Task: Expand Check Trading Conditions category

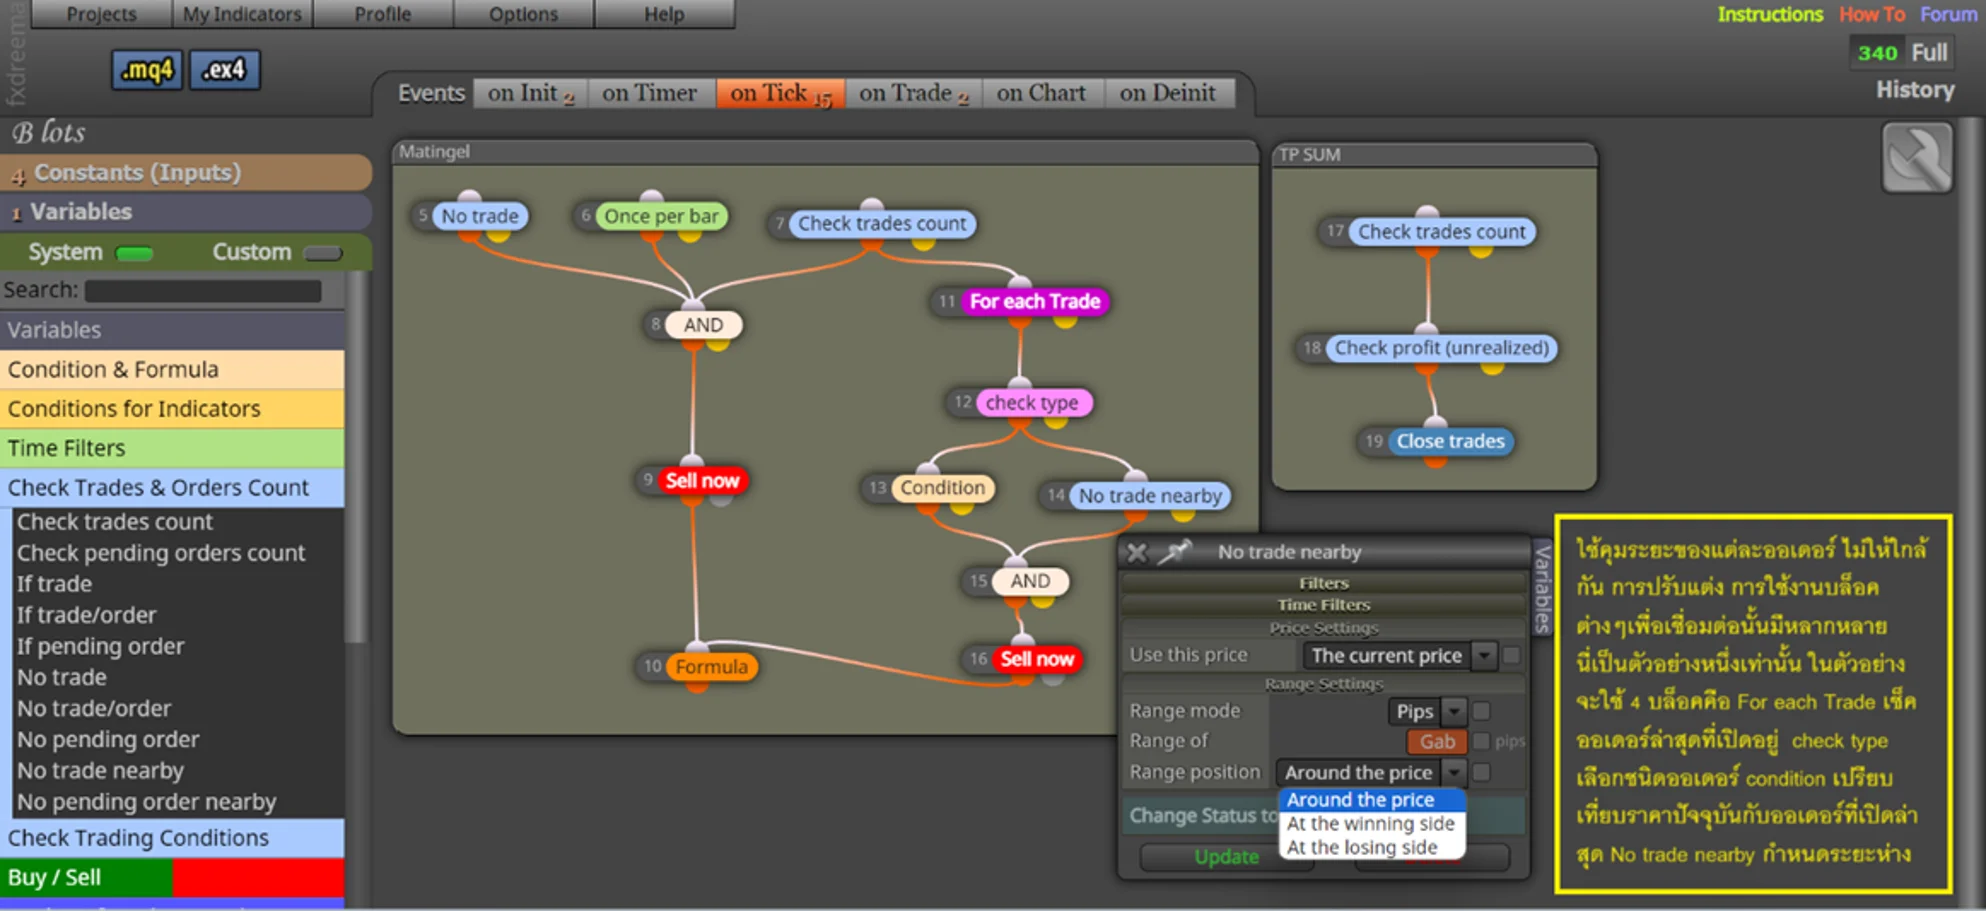Action: pos(172,838)
